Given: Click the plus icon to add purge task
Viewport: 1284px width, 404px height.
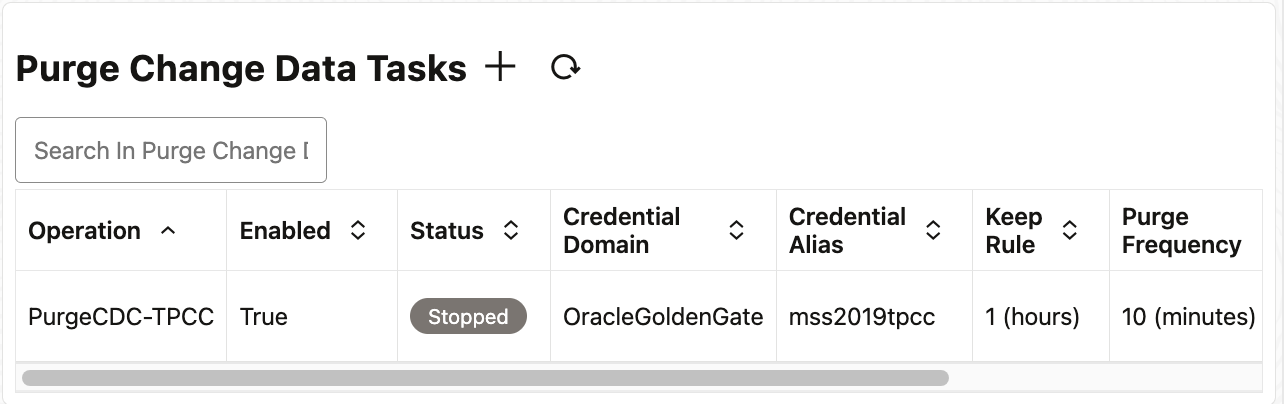Looking at the screenshot, I should point(500,68).
